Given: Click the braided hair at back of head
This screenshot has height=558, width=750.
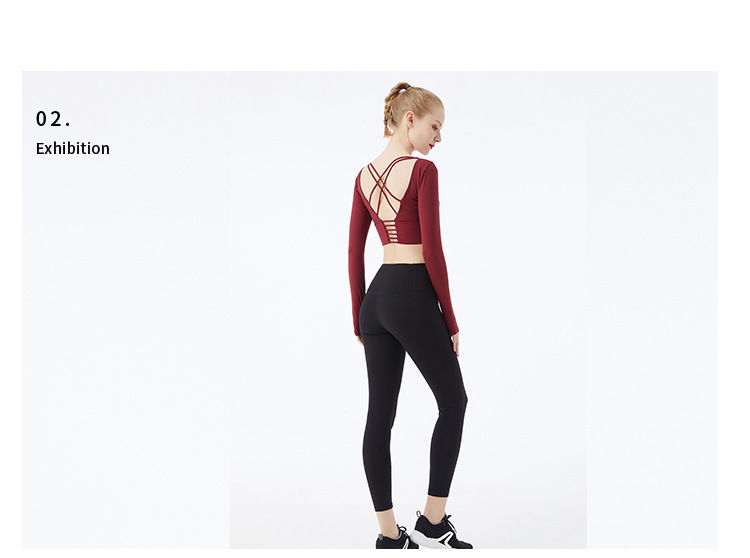Looking at the screenshot, I should [x=388, y=117].
